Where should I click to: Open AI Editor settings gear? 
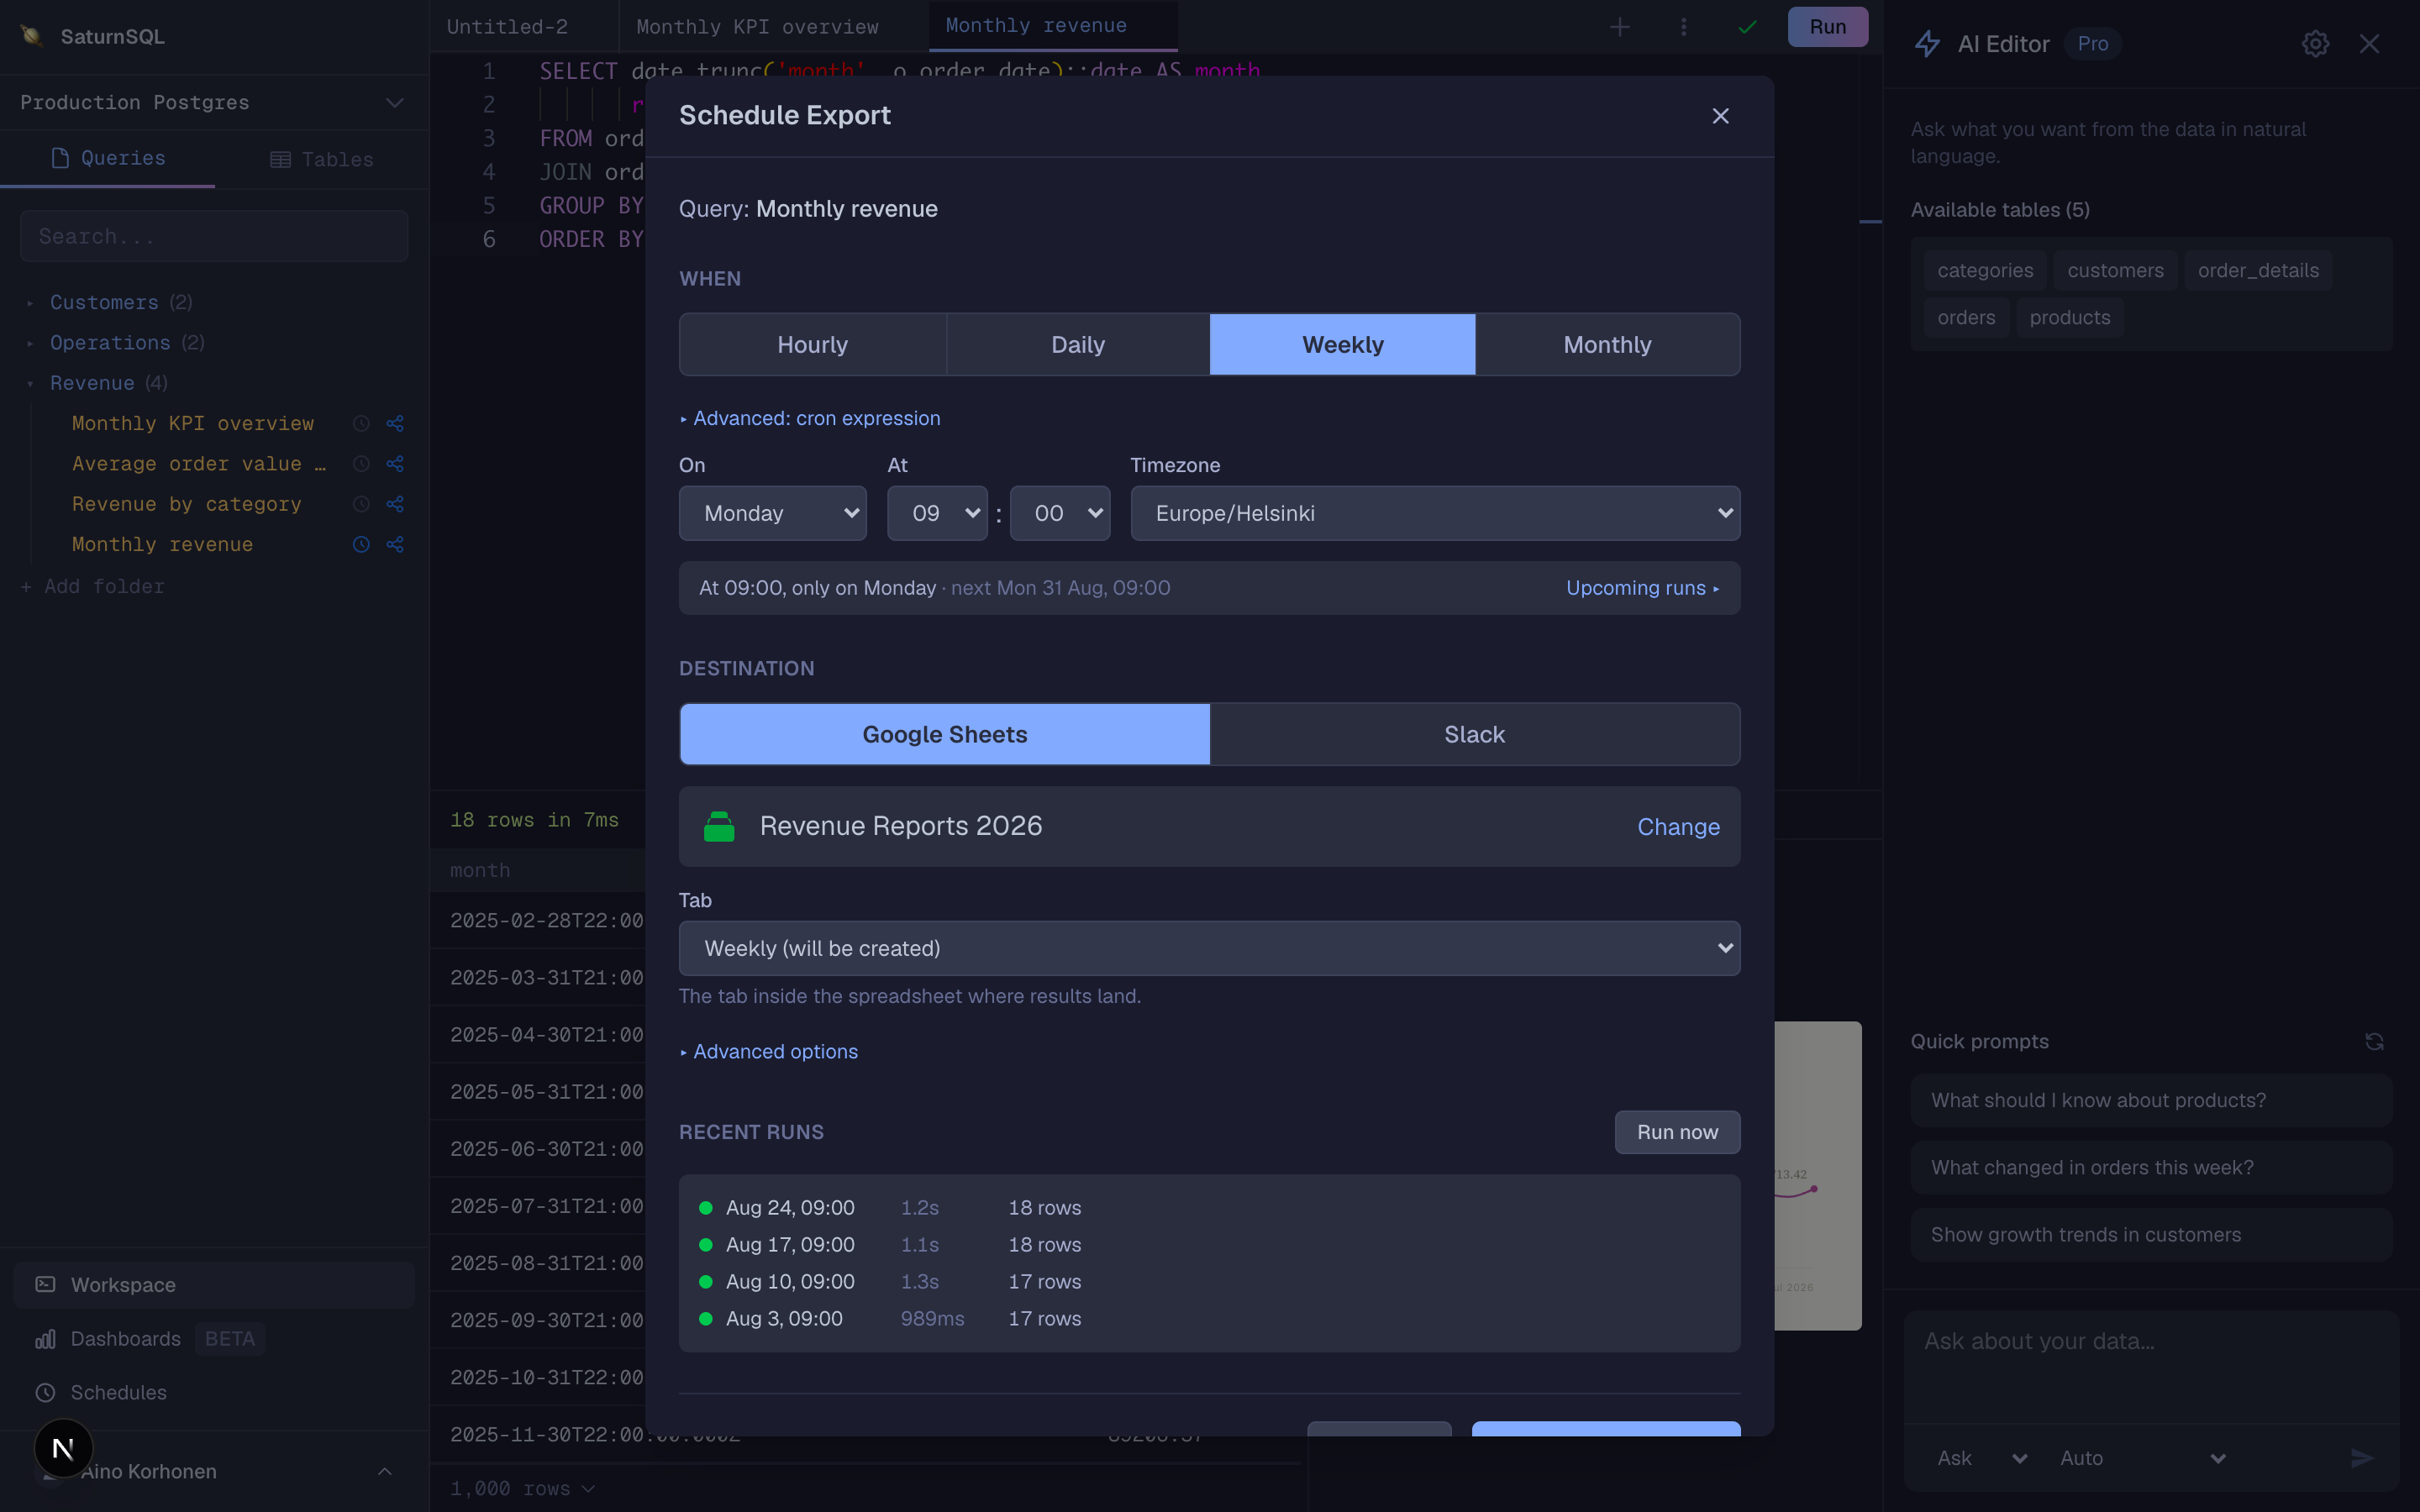pos(2315,44)
